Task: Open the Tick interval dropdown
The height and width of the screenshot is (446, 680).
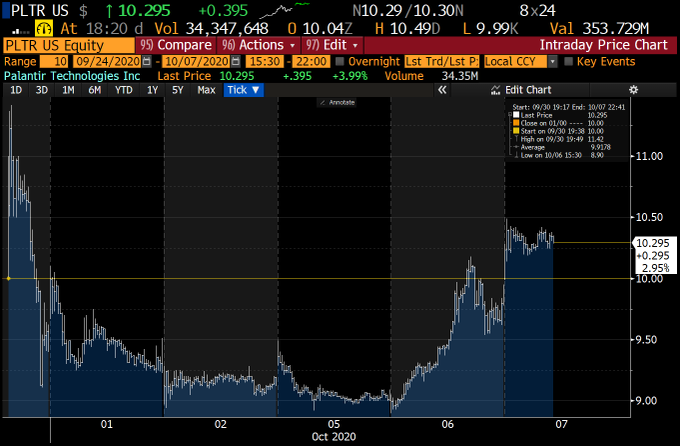Action: (243, 90)
